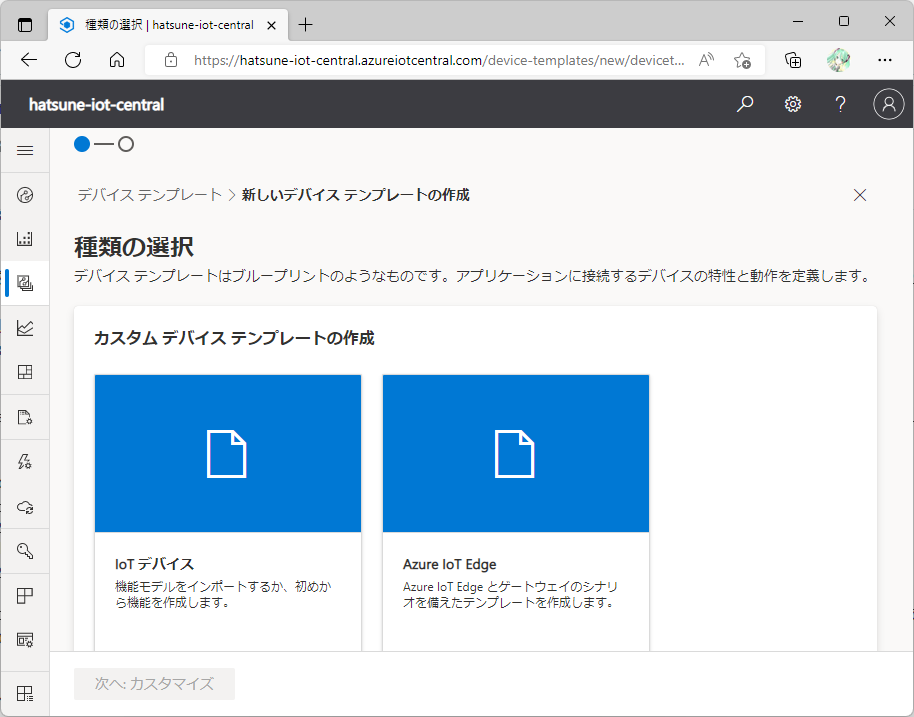Open the Rules lightning icon
The height and width of the screenshot is (717, 914).
pyautogui.click(x=25, y=462)
